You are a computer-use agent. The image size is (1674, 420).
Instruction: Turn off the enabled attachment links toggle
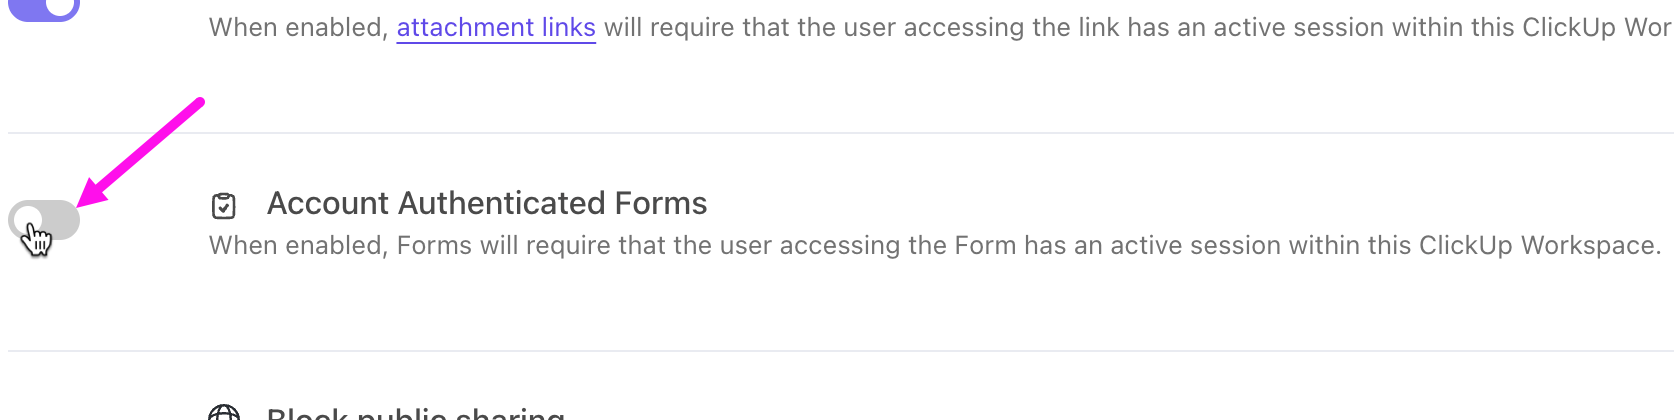[44, 8]
